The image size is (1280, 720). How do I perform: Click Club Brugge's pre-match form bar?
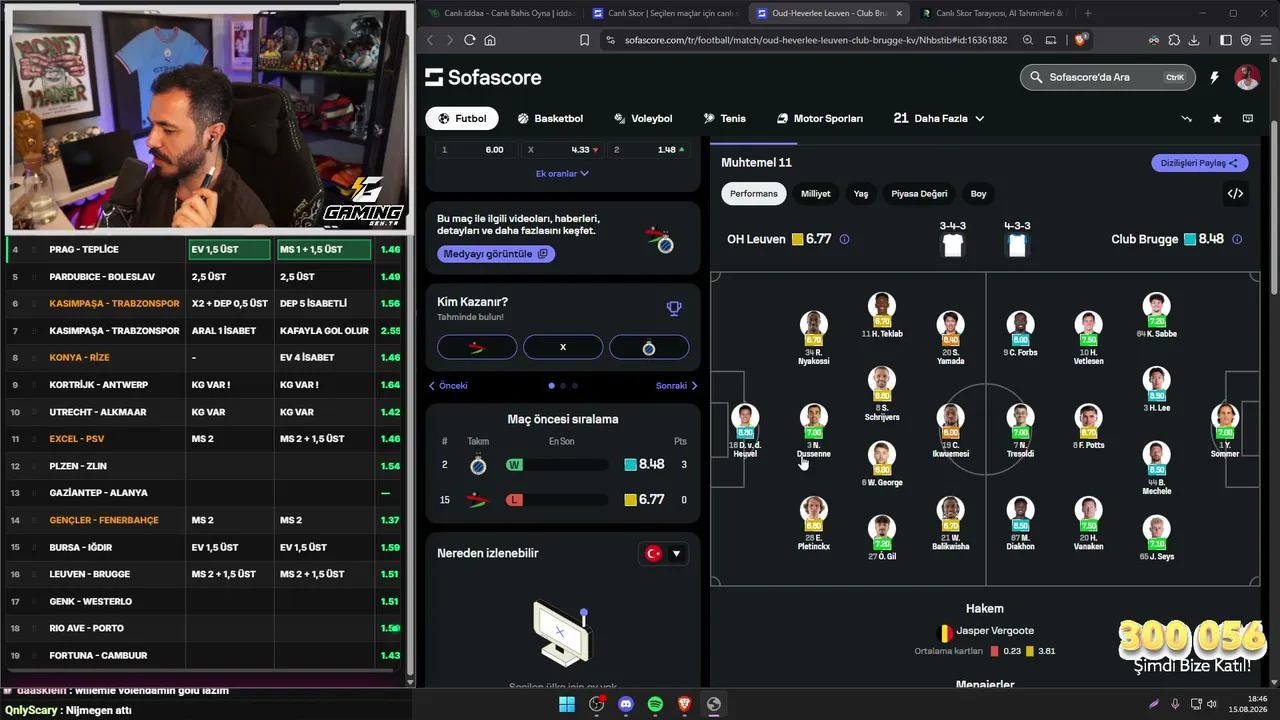point(557,465)
